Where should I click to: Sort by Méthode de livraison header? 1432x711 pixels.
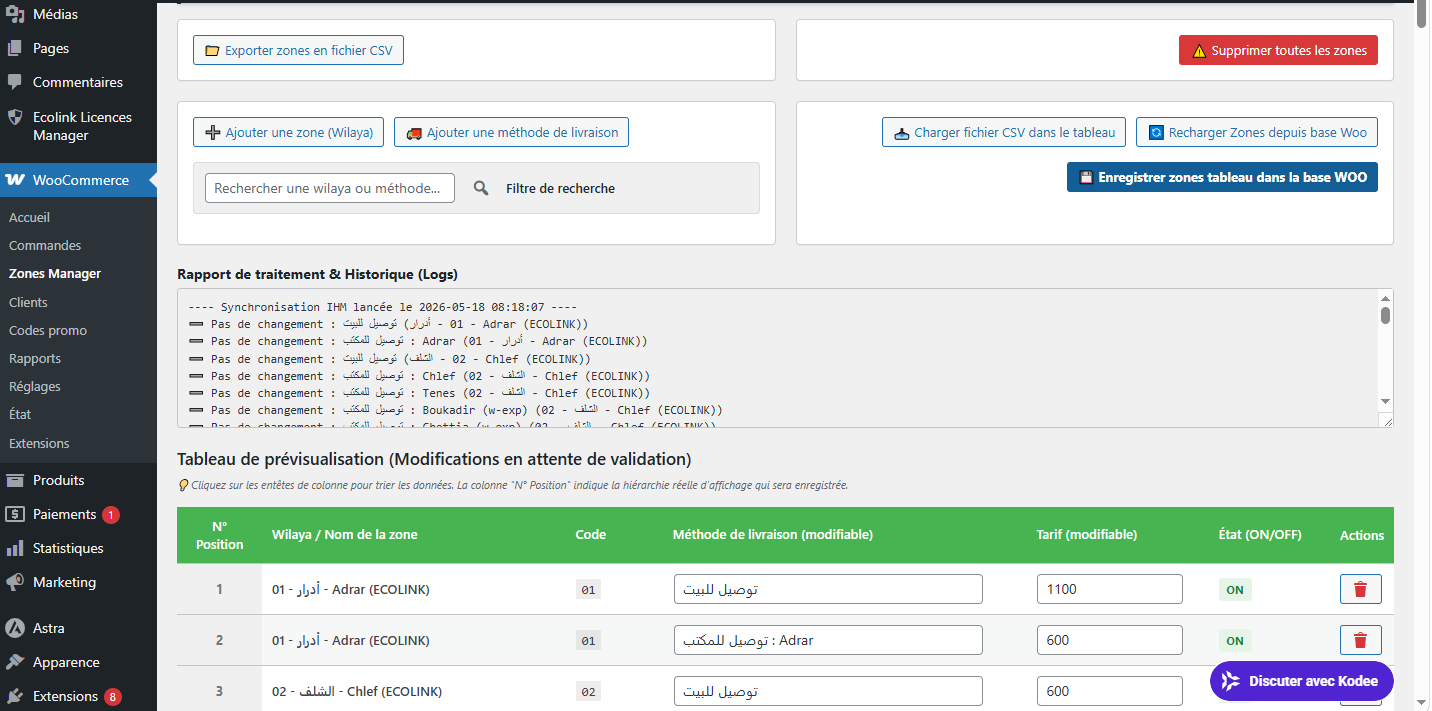pos(773,535)
